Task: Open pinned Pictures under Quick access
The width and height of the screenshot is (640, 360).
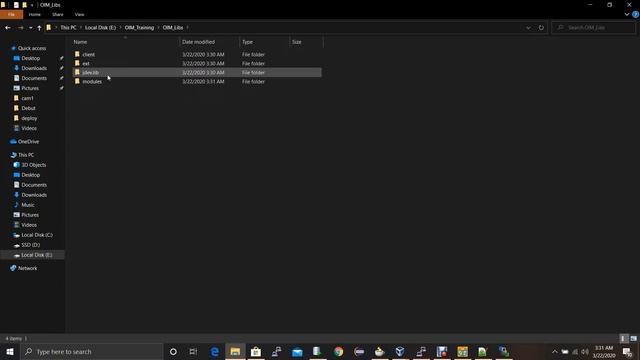Action: [30, 88]
